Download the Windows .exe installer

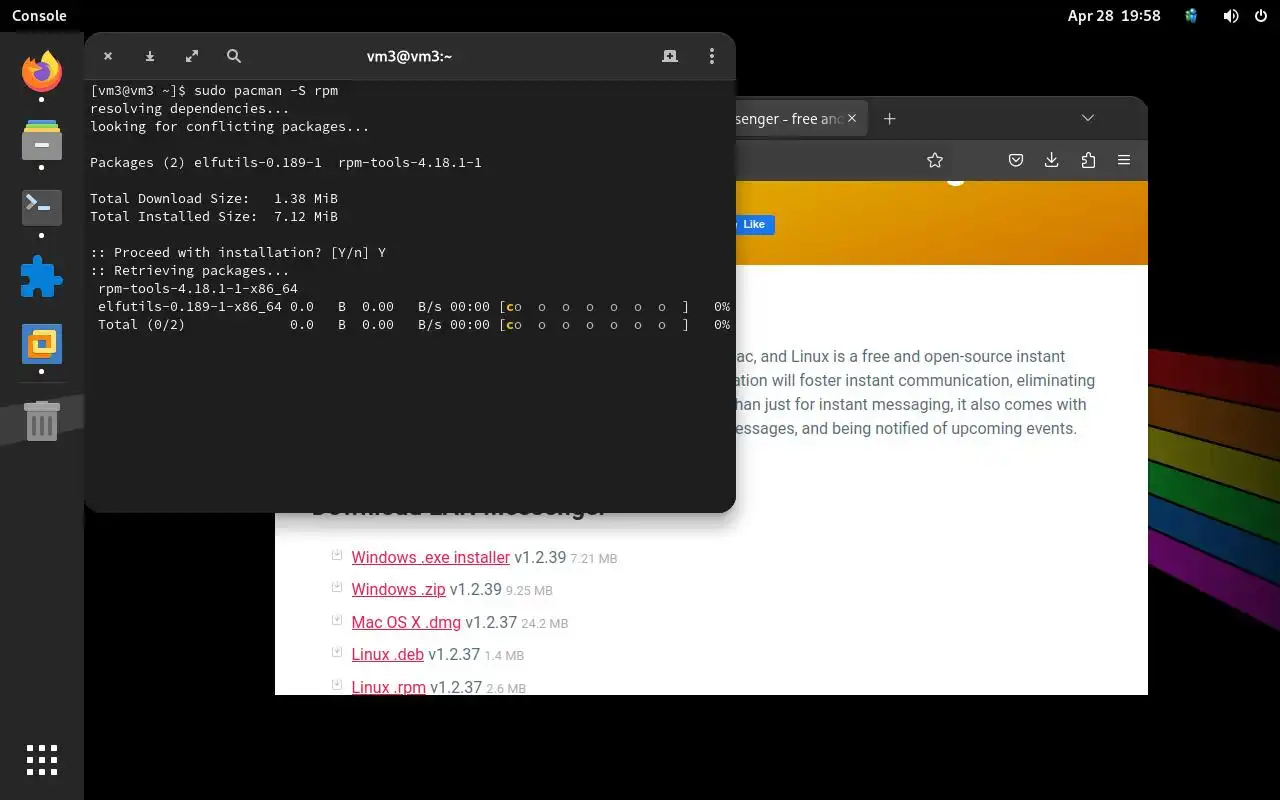[x=430, y=557]
